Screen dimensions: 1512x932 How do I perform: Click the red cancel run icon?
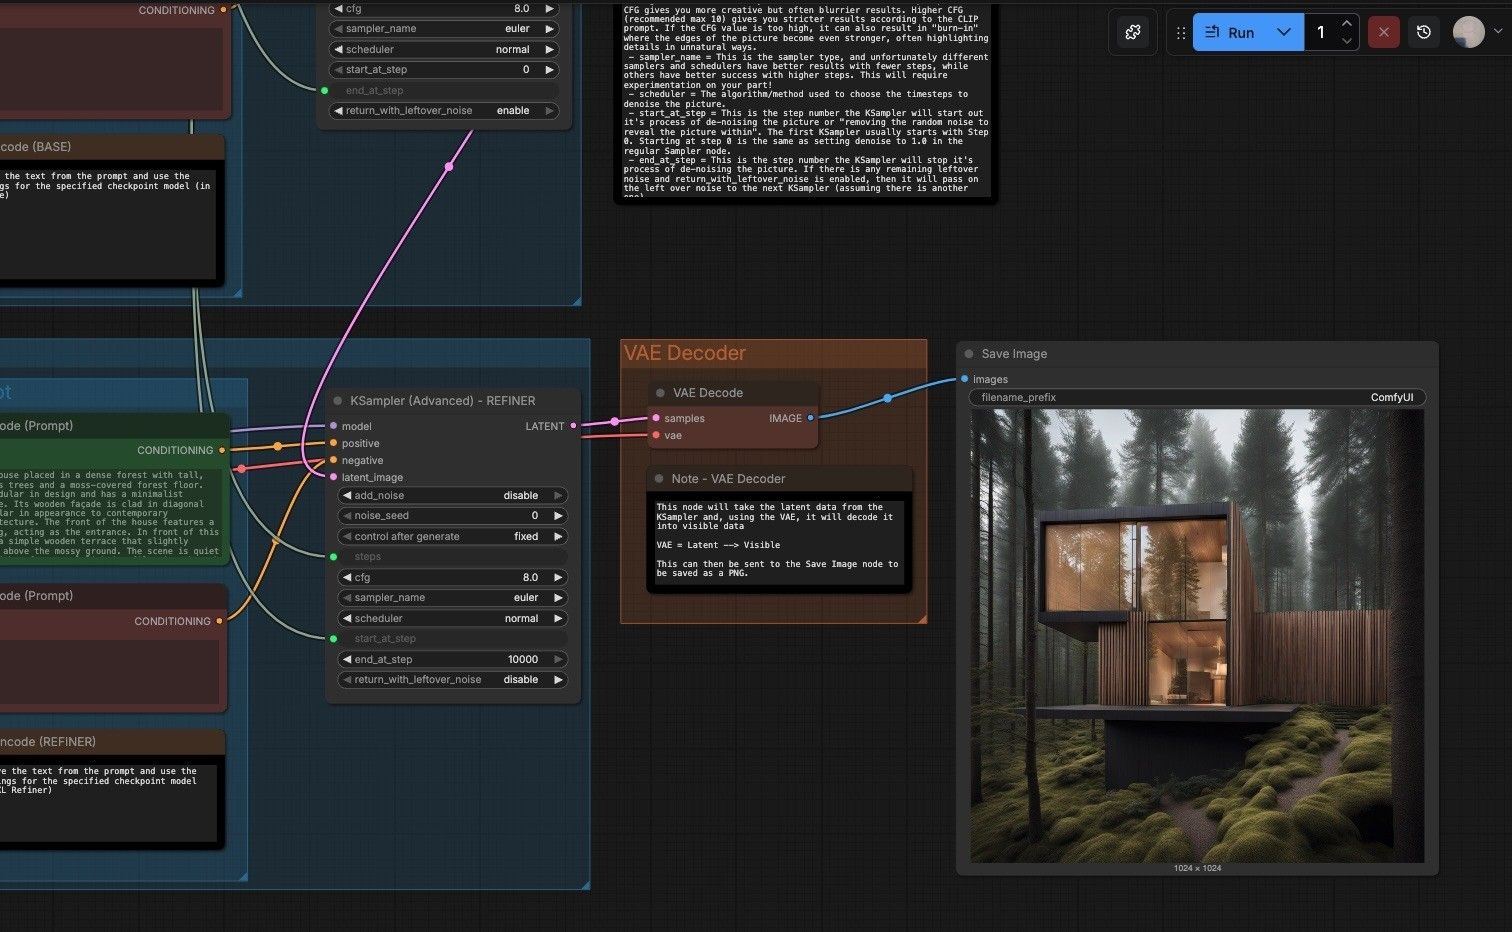coord(1384,32)
